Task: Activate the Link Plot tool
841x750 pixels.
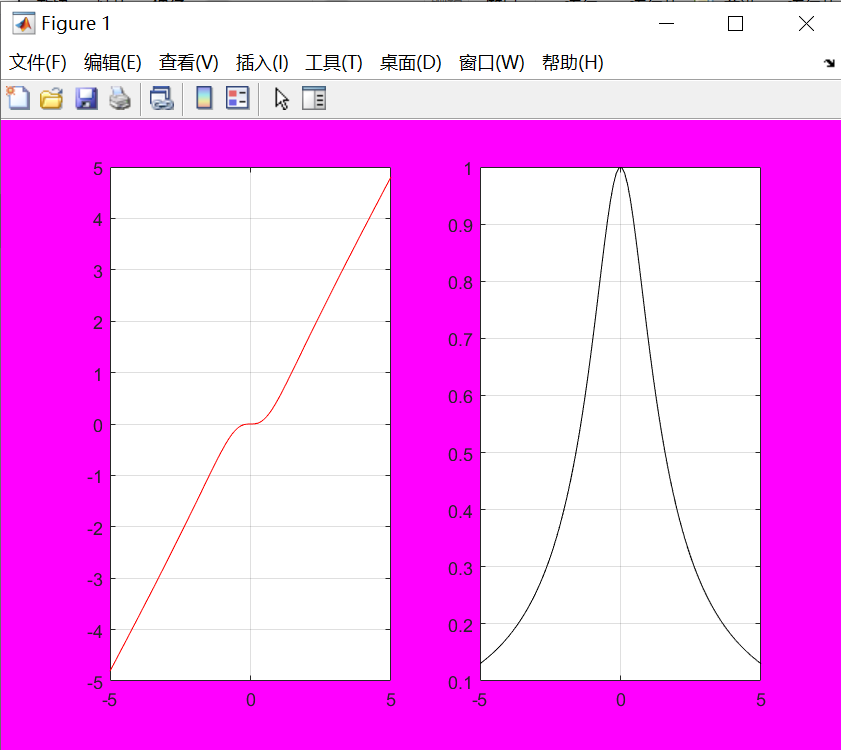Action: pyautogui.click(x=161, y=98)
